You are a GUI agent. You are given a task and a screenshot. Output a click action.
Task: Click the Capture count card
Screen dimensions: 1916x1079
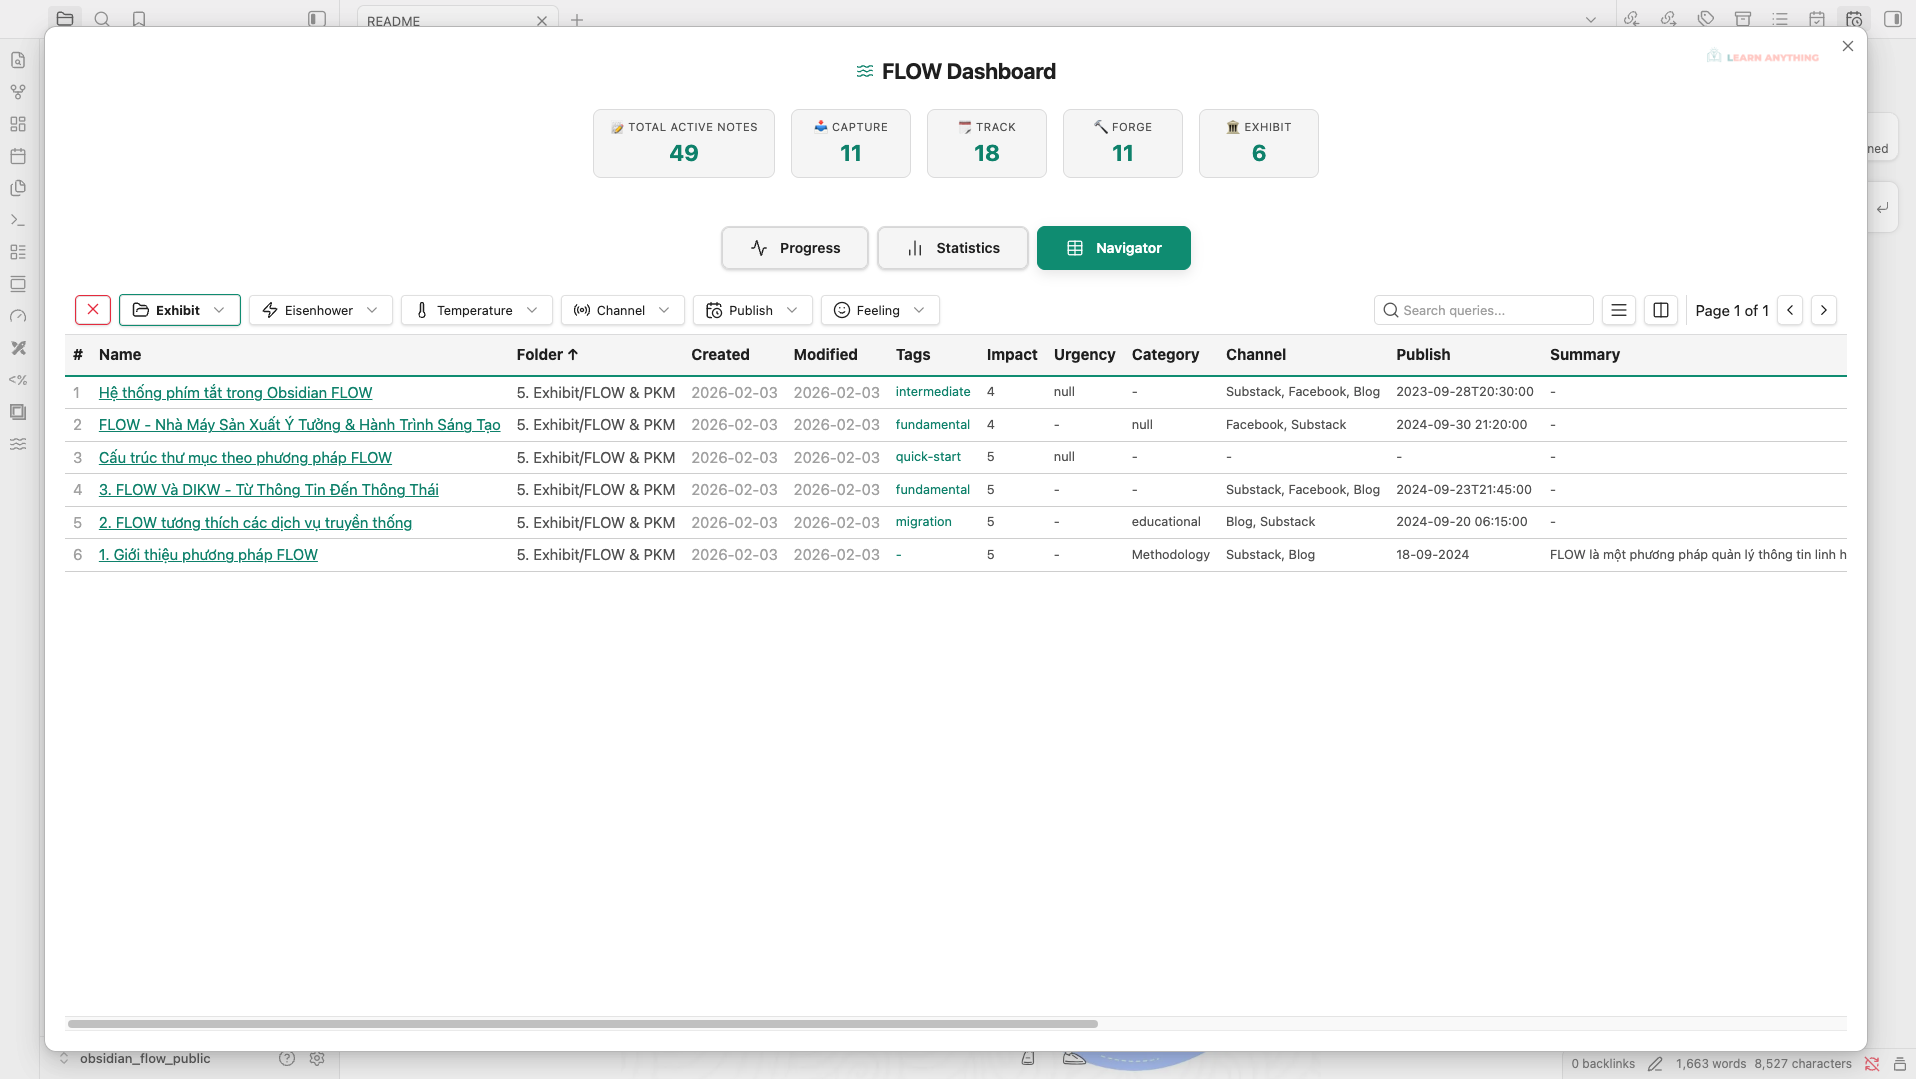pos(851,143)
